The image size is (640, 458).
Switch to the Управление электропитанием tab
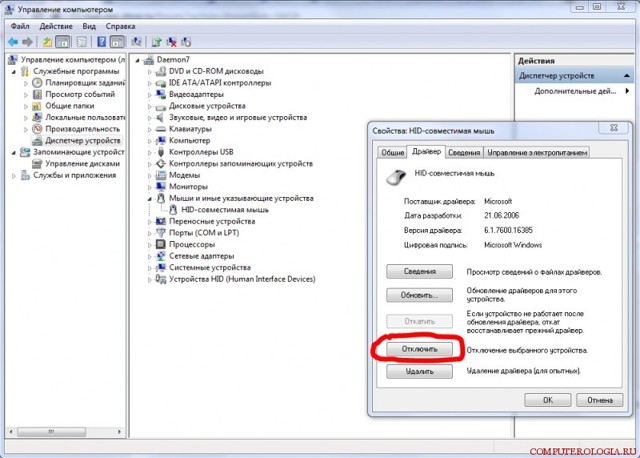coord(537,152)
